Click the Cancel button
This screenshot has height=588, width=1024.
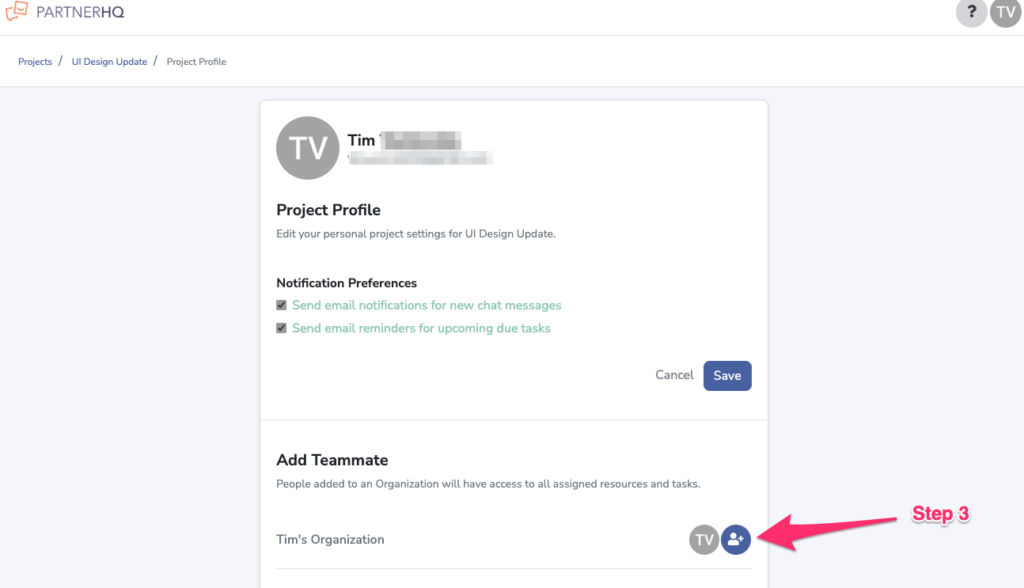click(x=674, y=375)
